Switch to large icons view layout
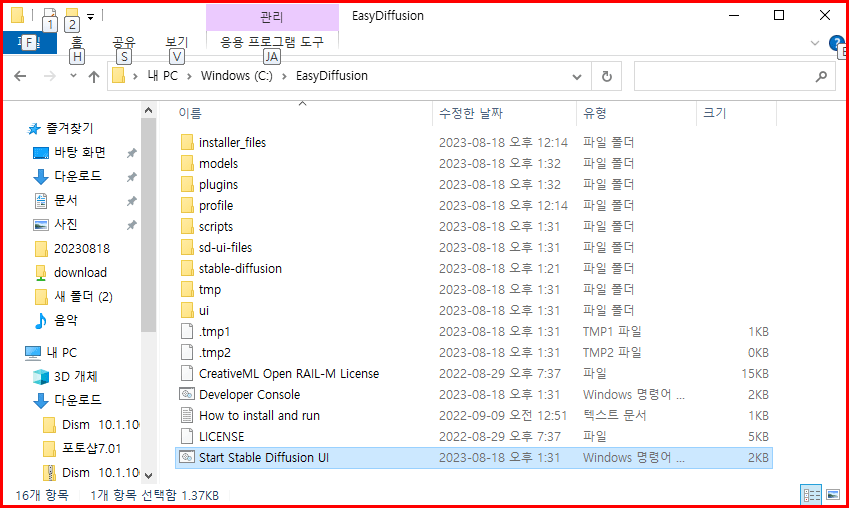 click(833, 495)
